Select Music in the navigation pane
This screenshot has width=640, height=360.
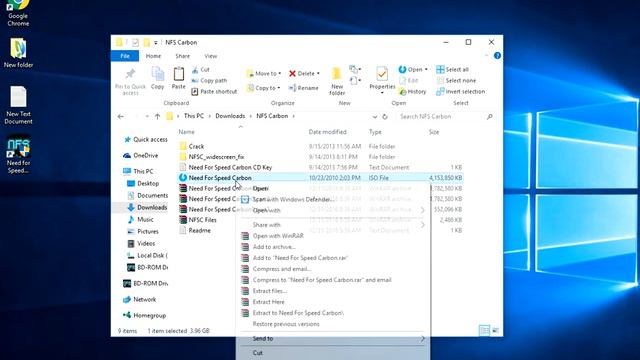click(x=140, y=220)
